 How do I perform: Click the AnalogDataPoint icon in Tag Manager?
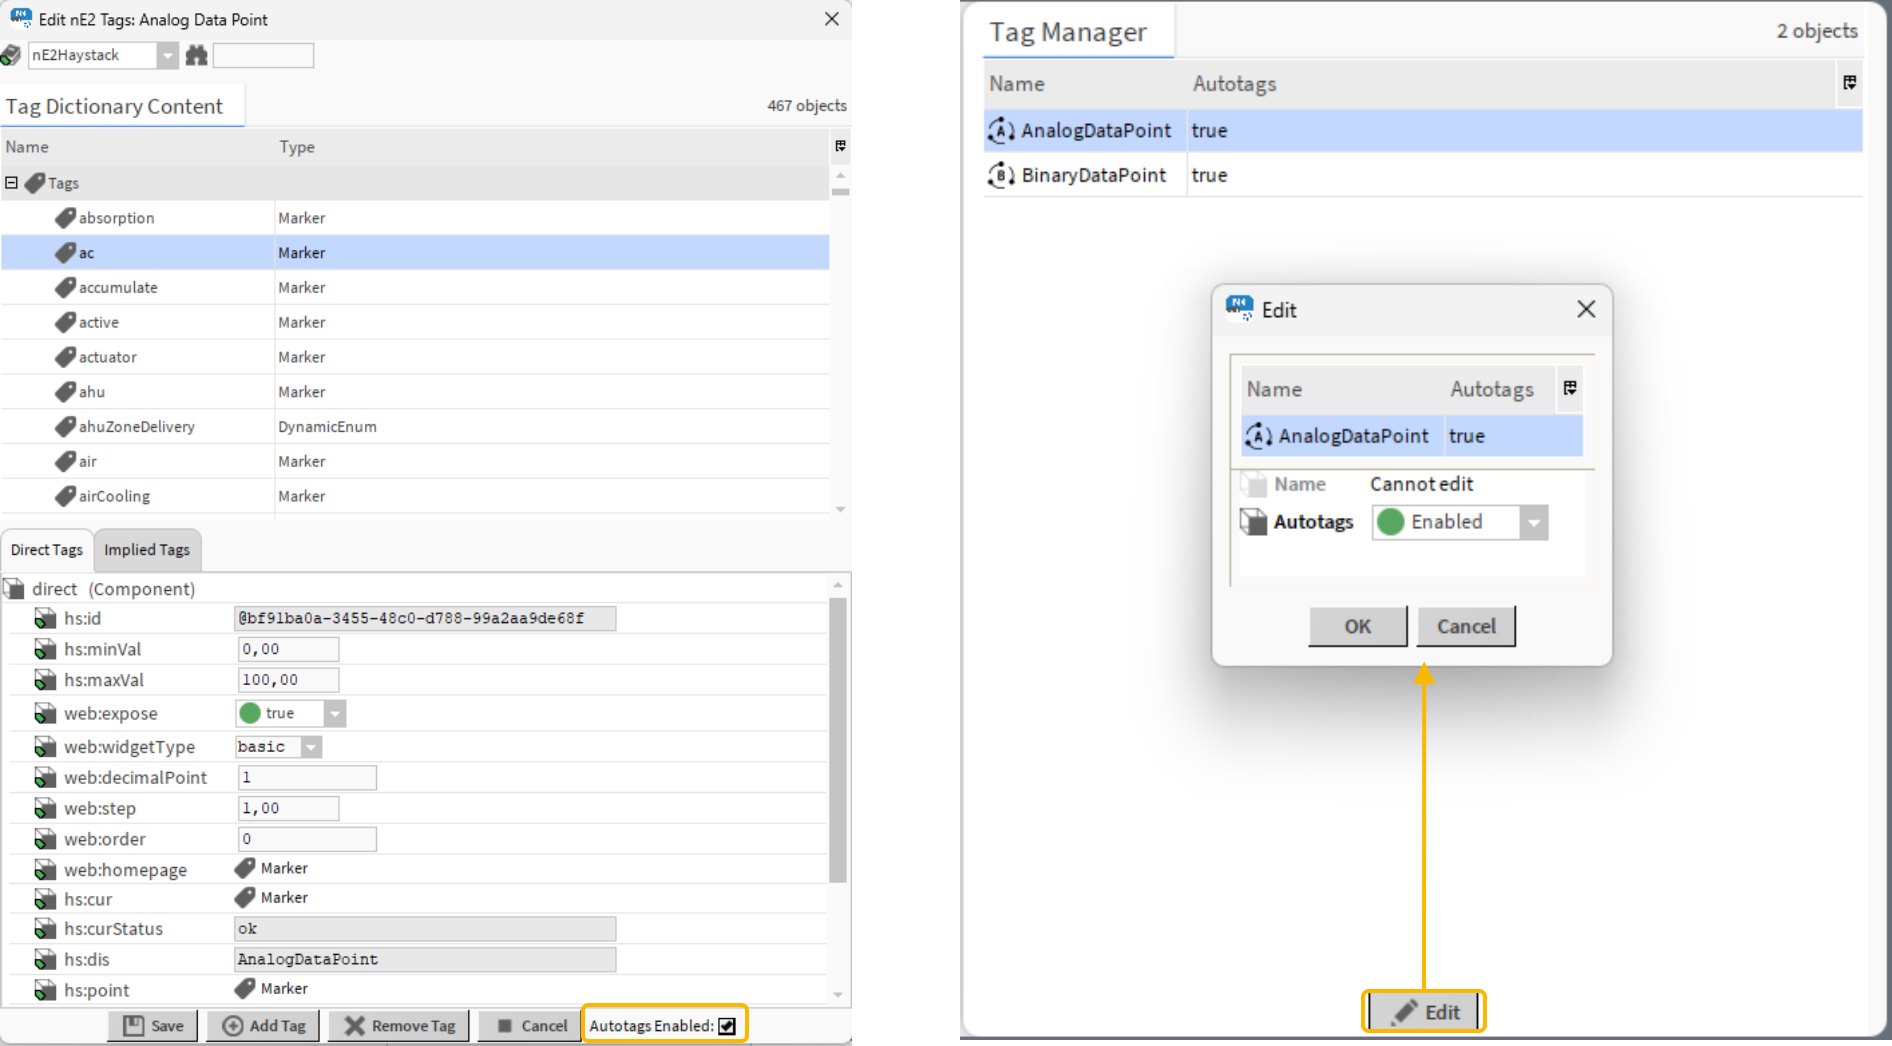[1001, 130]
